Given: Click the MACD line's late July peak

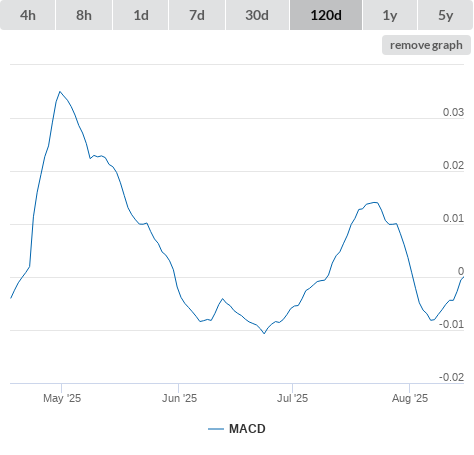Looking at the screenshot, I should (375, 202).
